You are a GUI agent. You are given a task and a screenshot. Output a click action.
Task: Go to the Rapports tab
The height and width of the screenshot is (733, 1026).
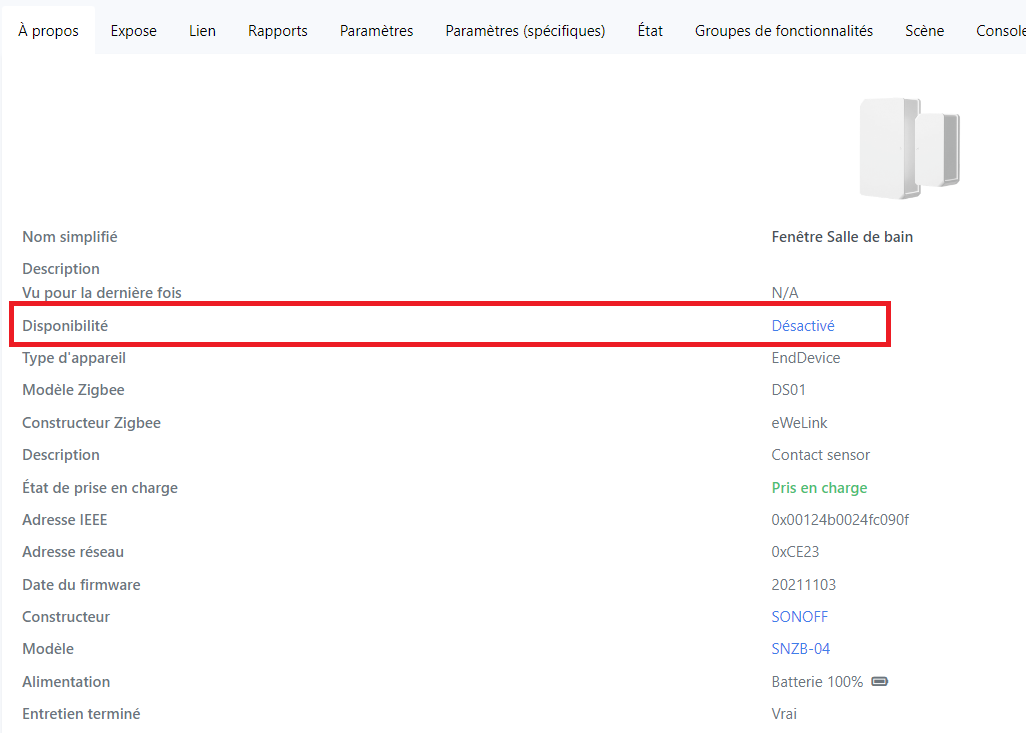(278, 31)
